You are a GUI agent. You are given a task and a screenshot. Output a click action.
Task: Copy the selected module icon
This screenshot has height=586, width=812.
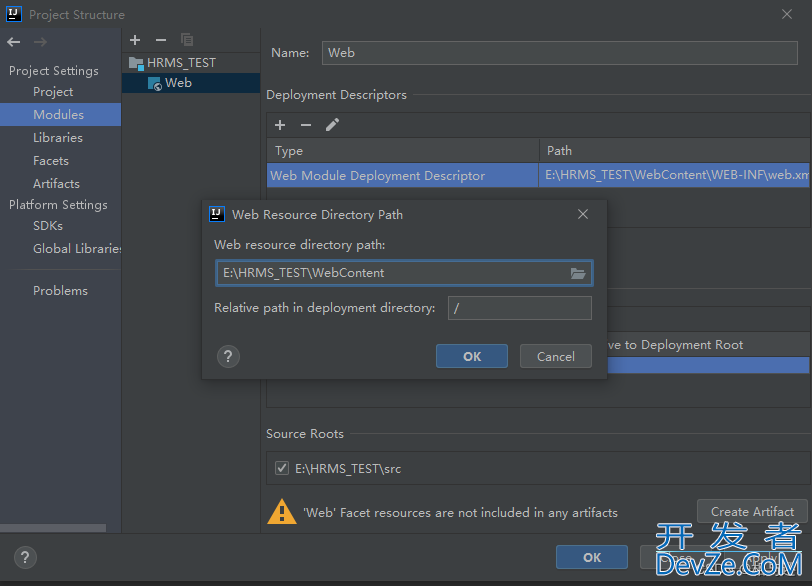click(187, 40)
